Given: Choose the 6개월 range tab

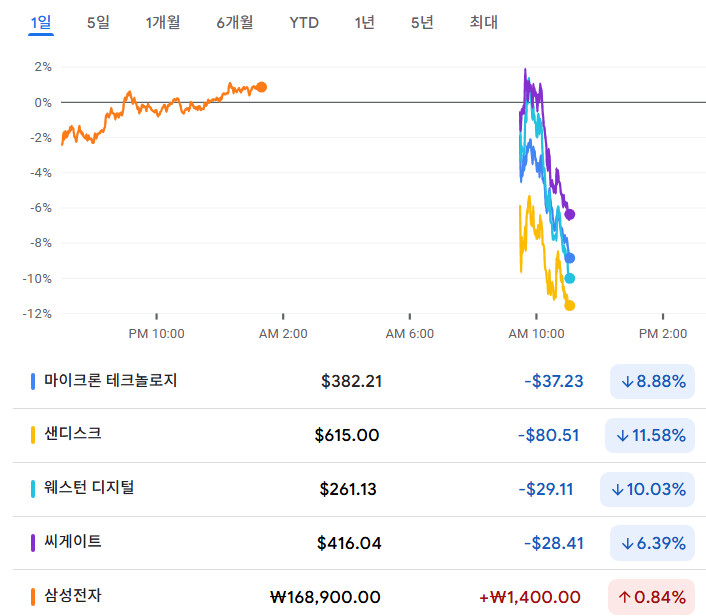Looking at the screenshot, I should (x=235, y=23).
